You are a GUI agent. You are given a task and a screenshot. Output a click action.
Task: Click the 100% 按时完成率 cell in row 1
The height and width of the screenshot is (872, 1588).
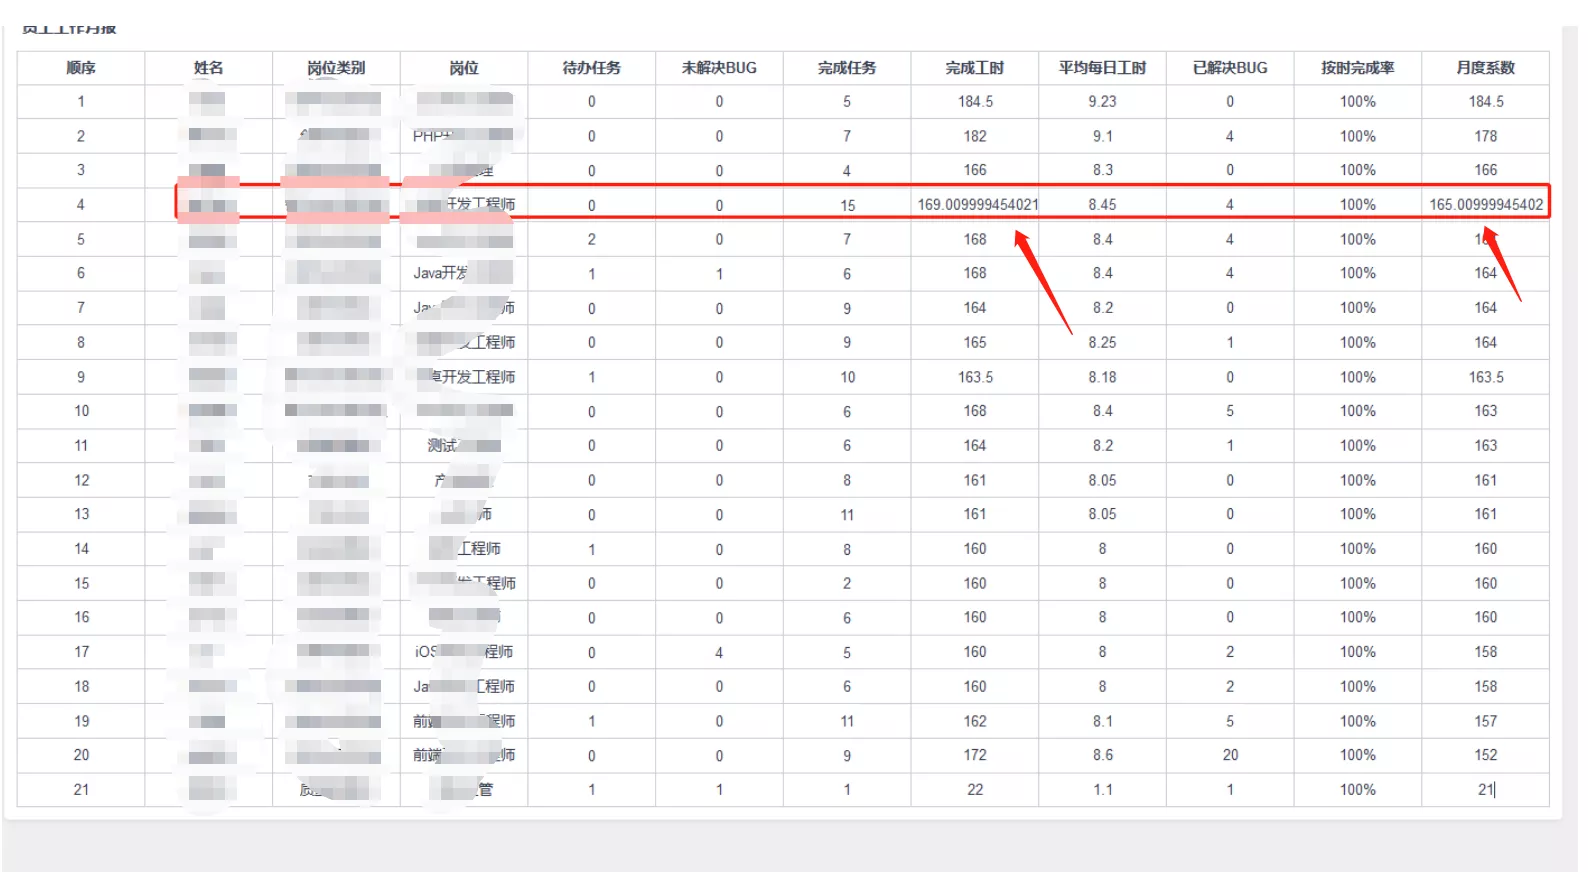click(1358, 102)
